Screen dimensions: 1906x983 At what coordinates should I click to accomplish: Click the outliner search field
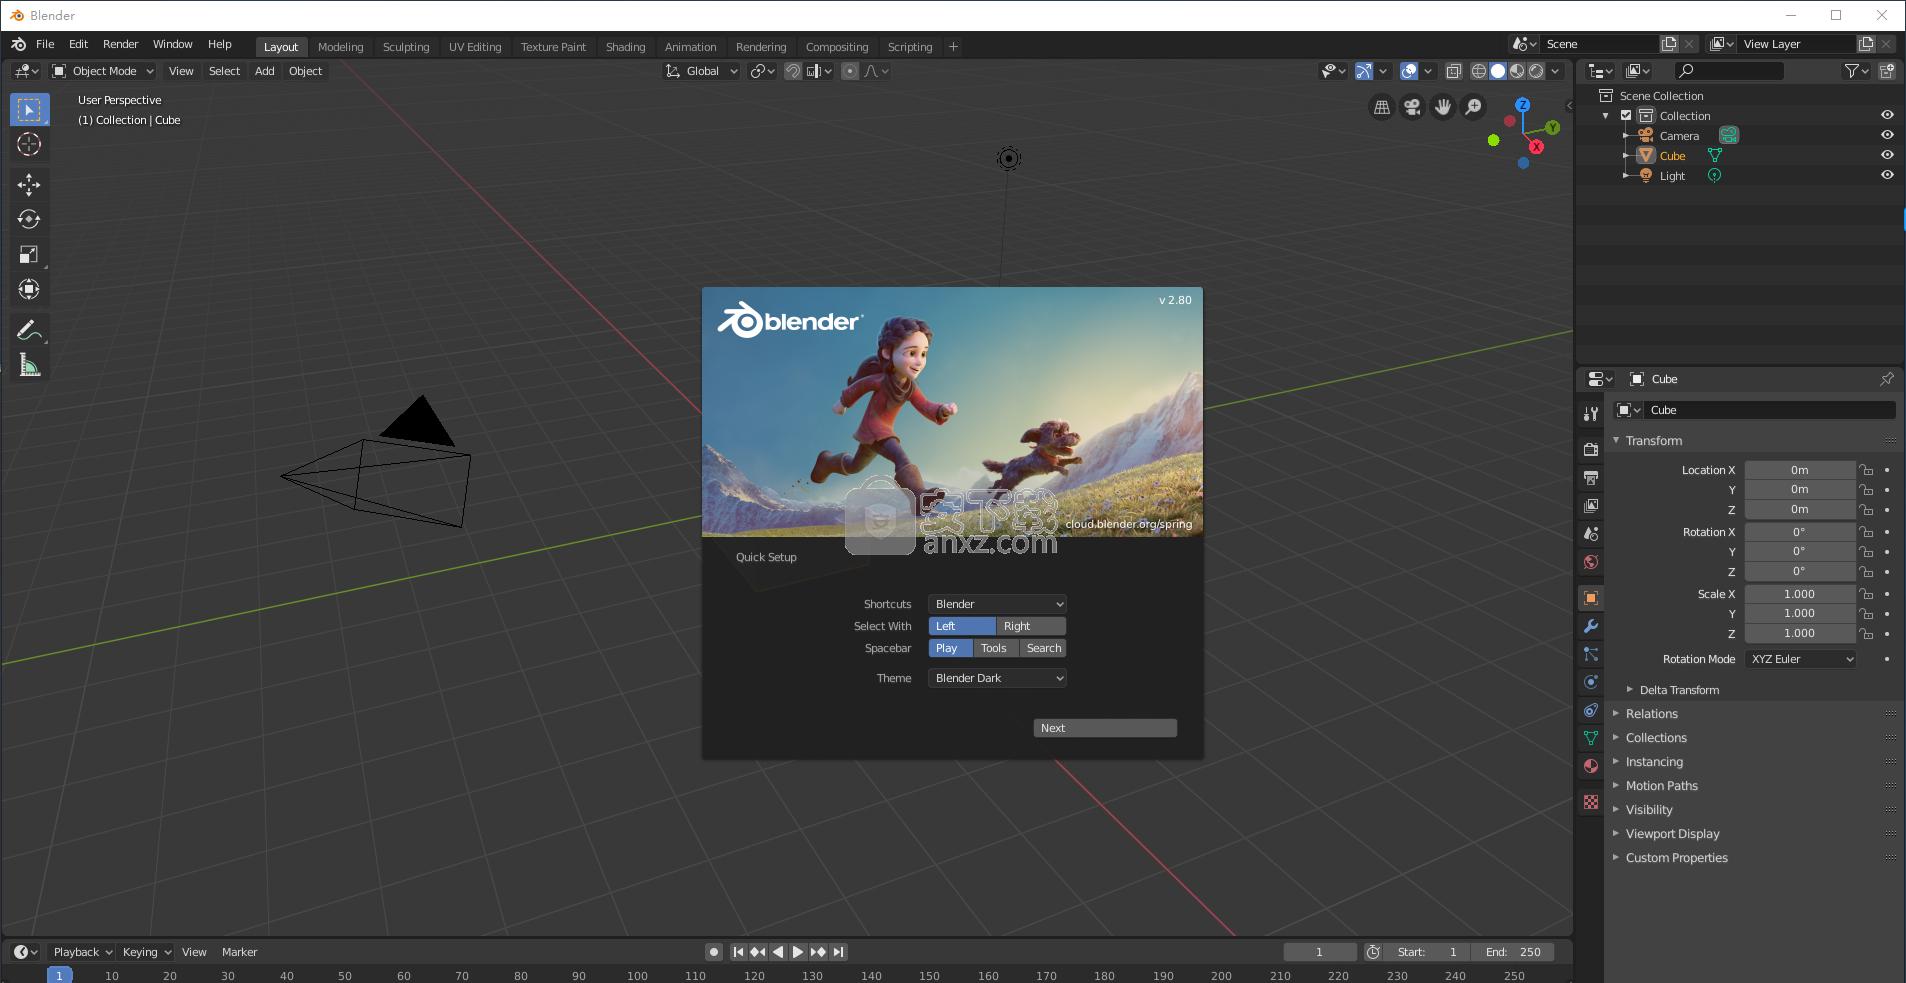click(x=1728, y=71)
